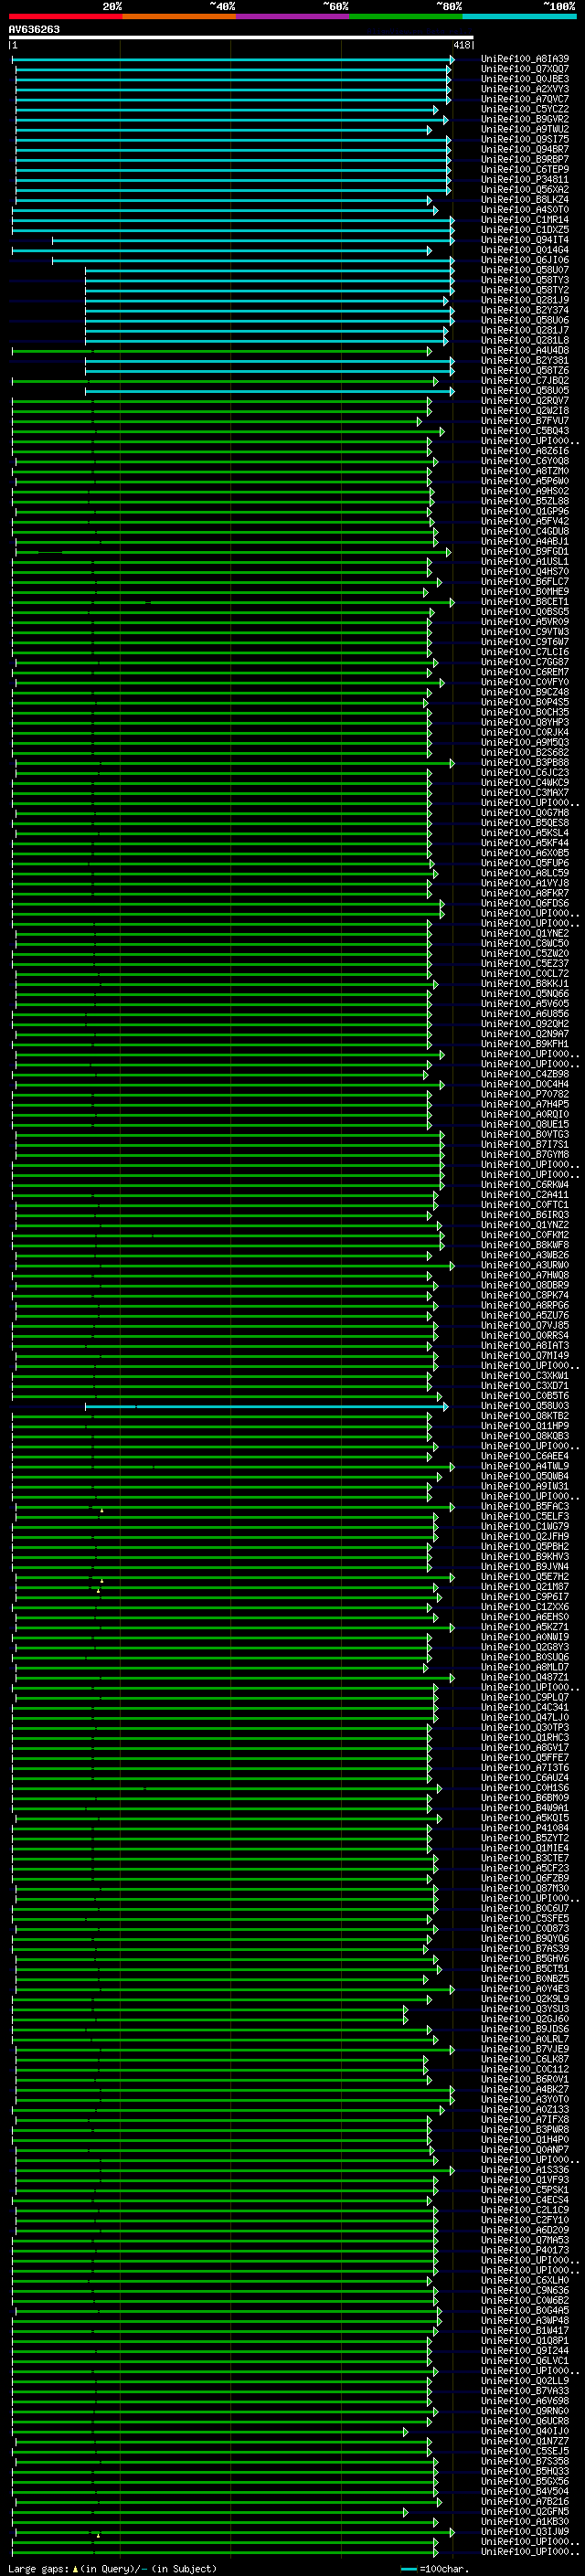Viewport: 585px width, 2576px height.
Task: Select hit label UniRef100_Q58TY3
Action: 525,280
